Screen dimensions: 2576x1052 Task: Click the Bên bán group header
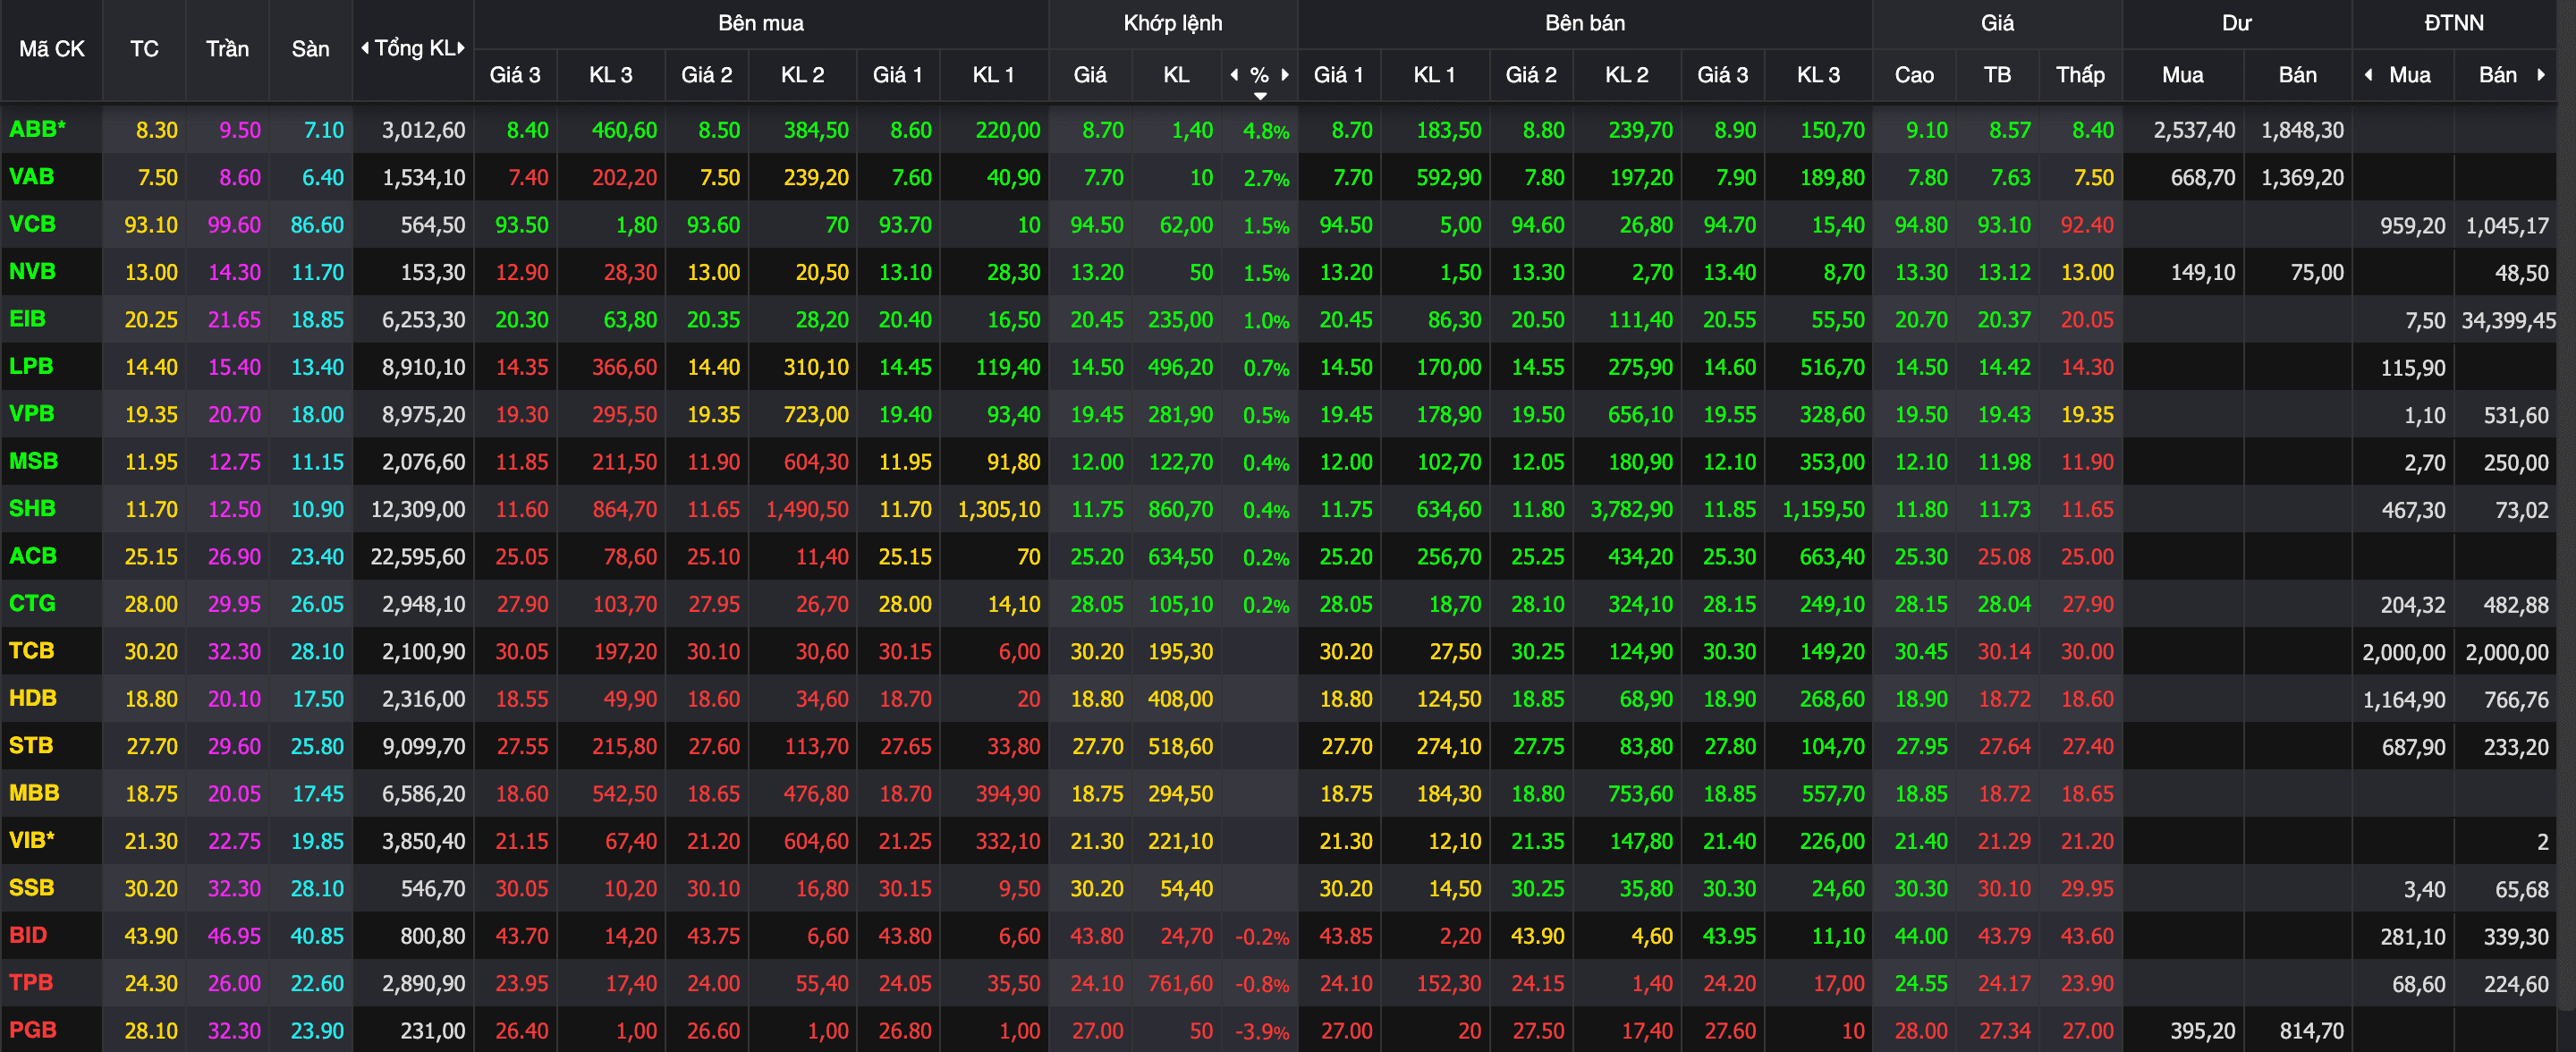coord(1585,23)
